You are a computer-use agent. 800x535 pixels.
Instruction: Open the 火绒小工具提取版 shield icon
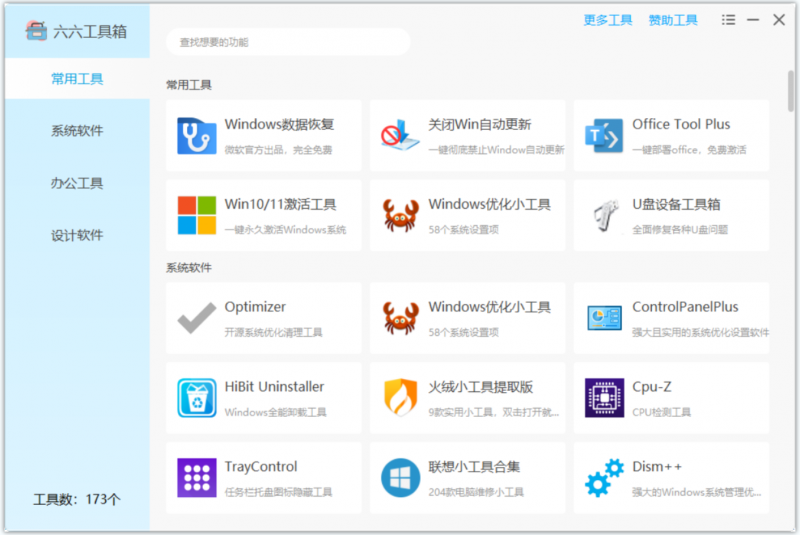pos(401,398)
